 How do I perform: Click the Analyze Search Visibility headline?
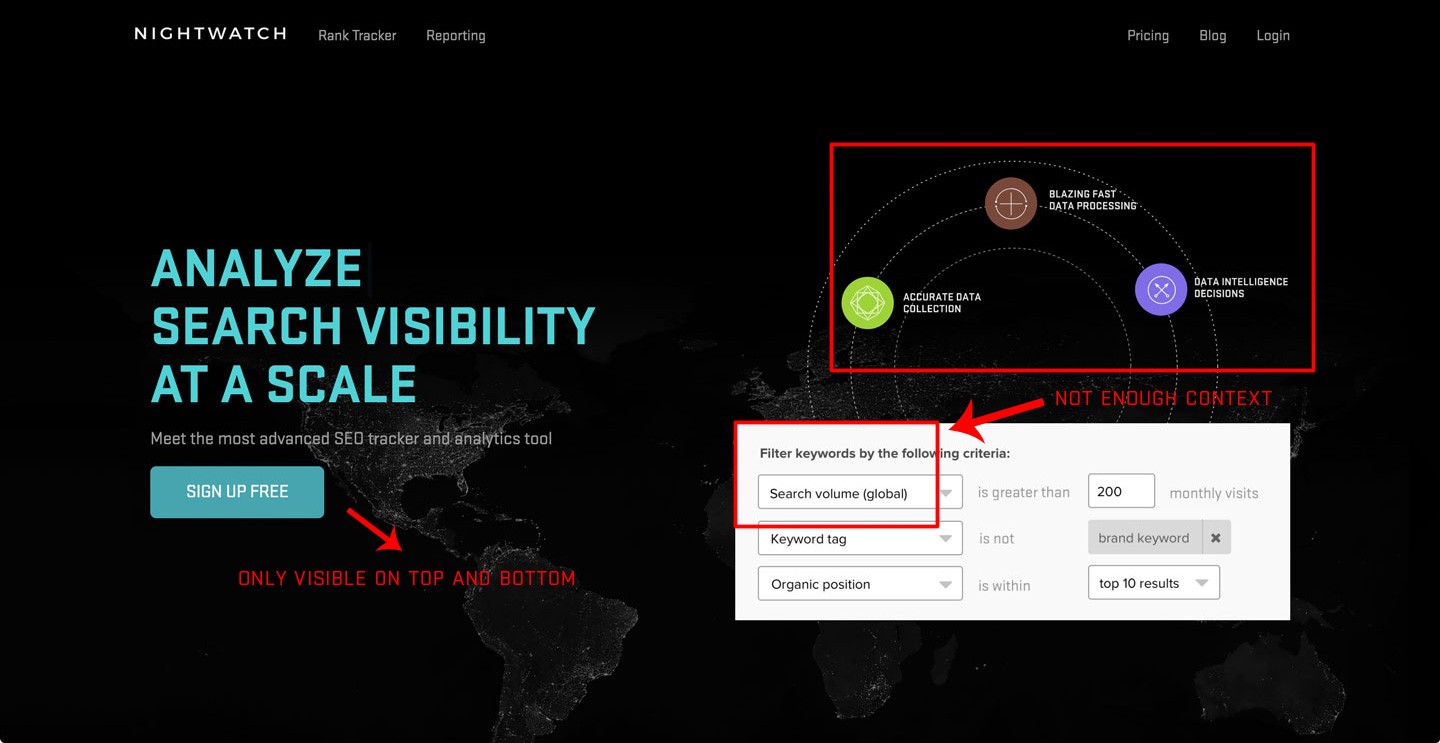coord(372,326)
